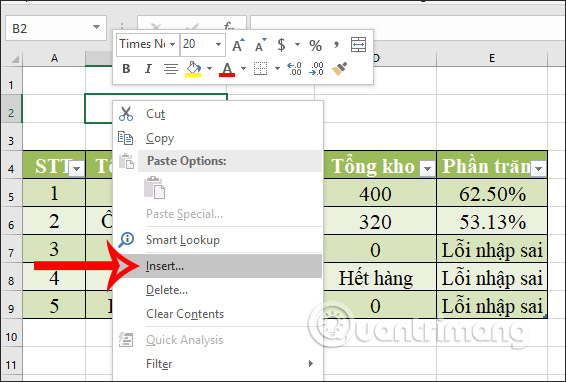The image size is (566, 382).
Task: Apply comma style format
Action: [336, 45]
